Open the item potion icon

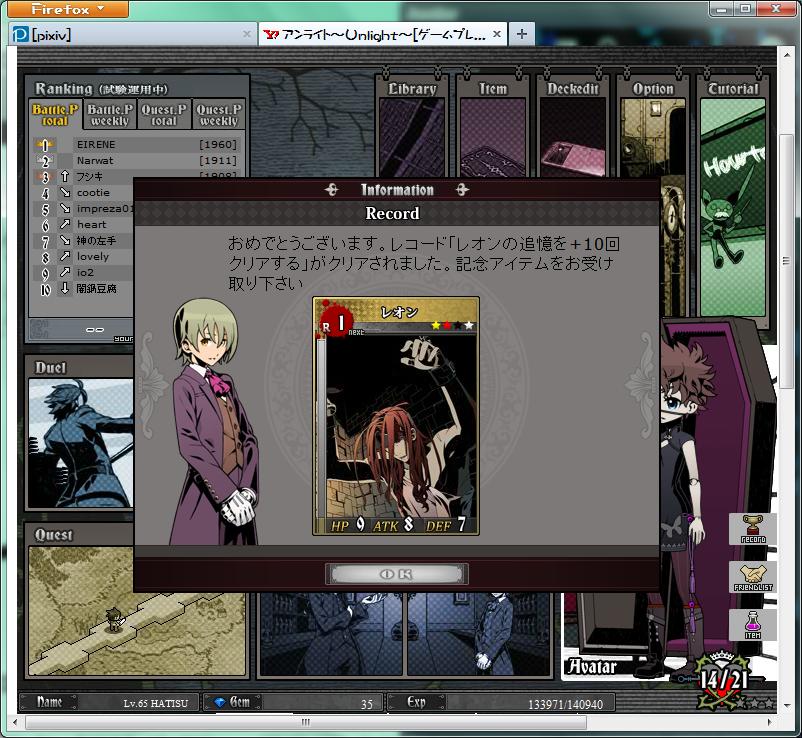[x=752, y=625]
